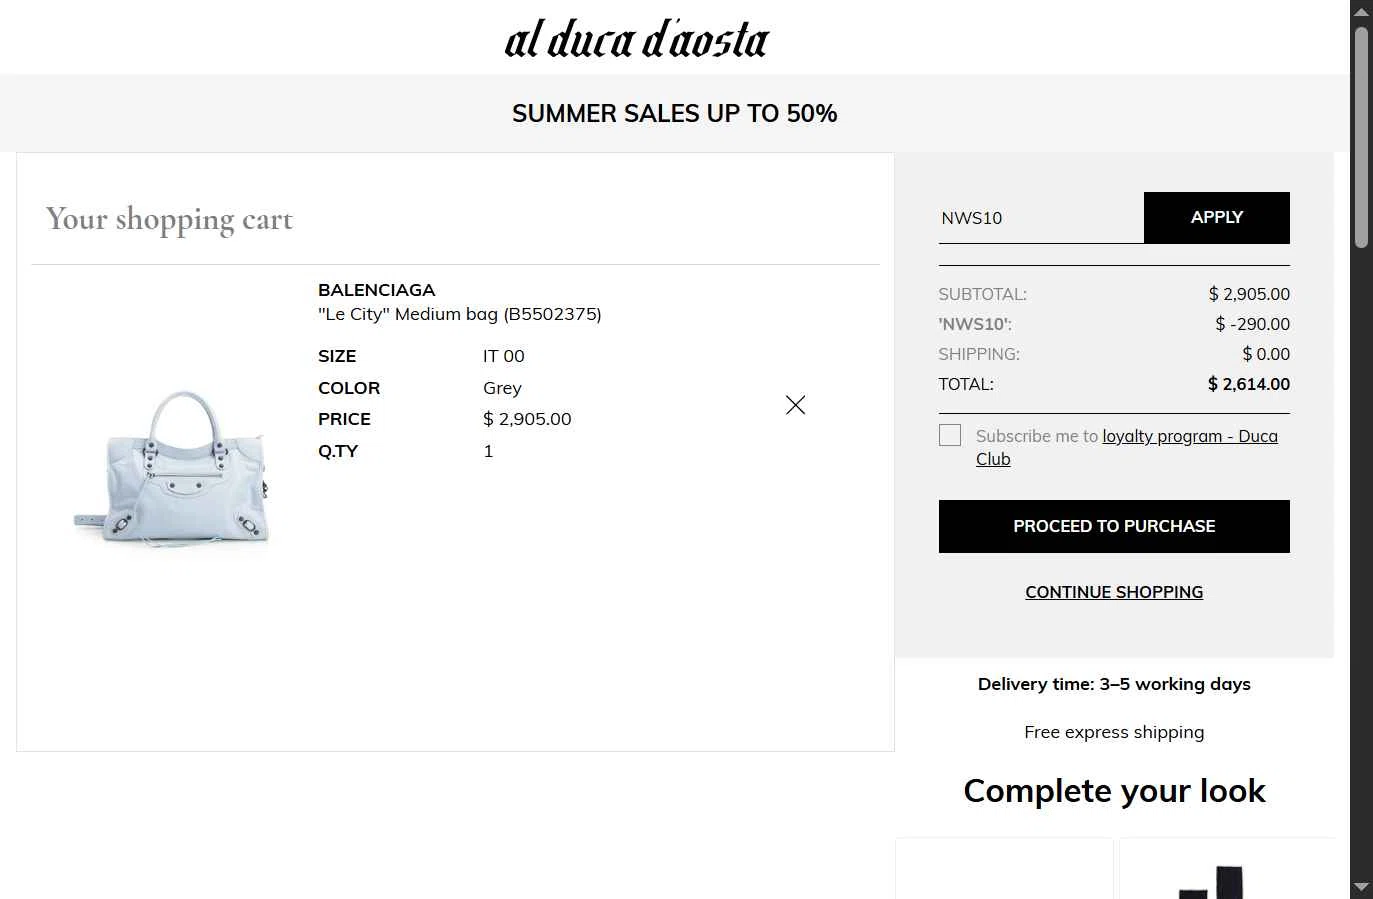Open the dark product thumbnail under Complete your look
This screenshot has height=899, width=1373.
[x=1226, y=869]
